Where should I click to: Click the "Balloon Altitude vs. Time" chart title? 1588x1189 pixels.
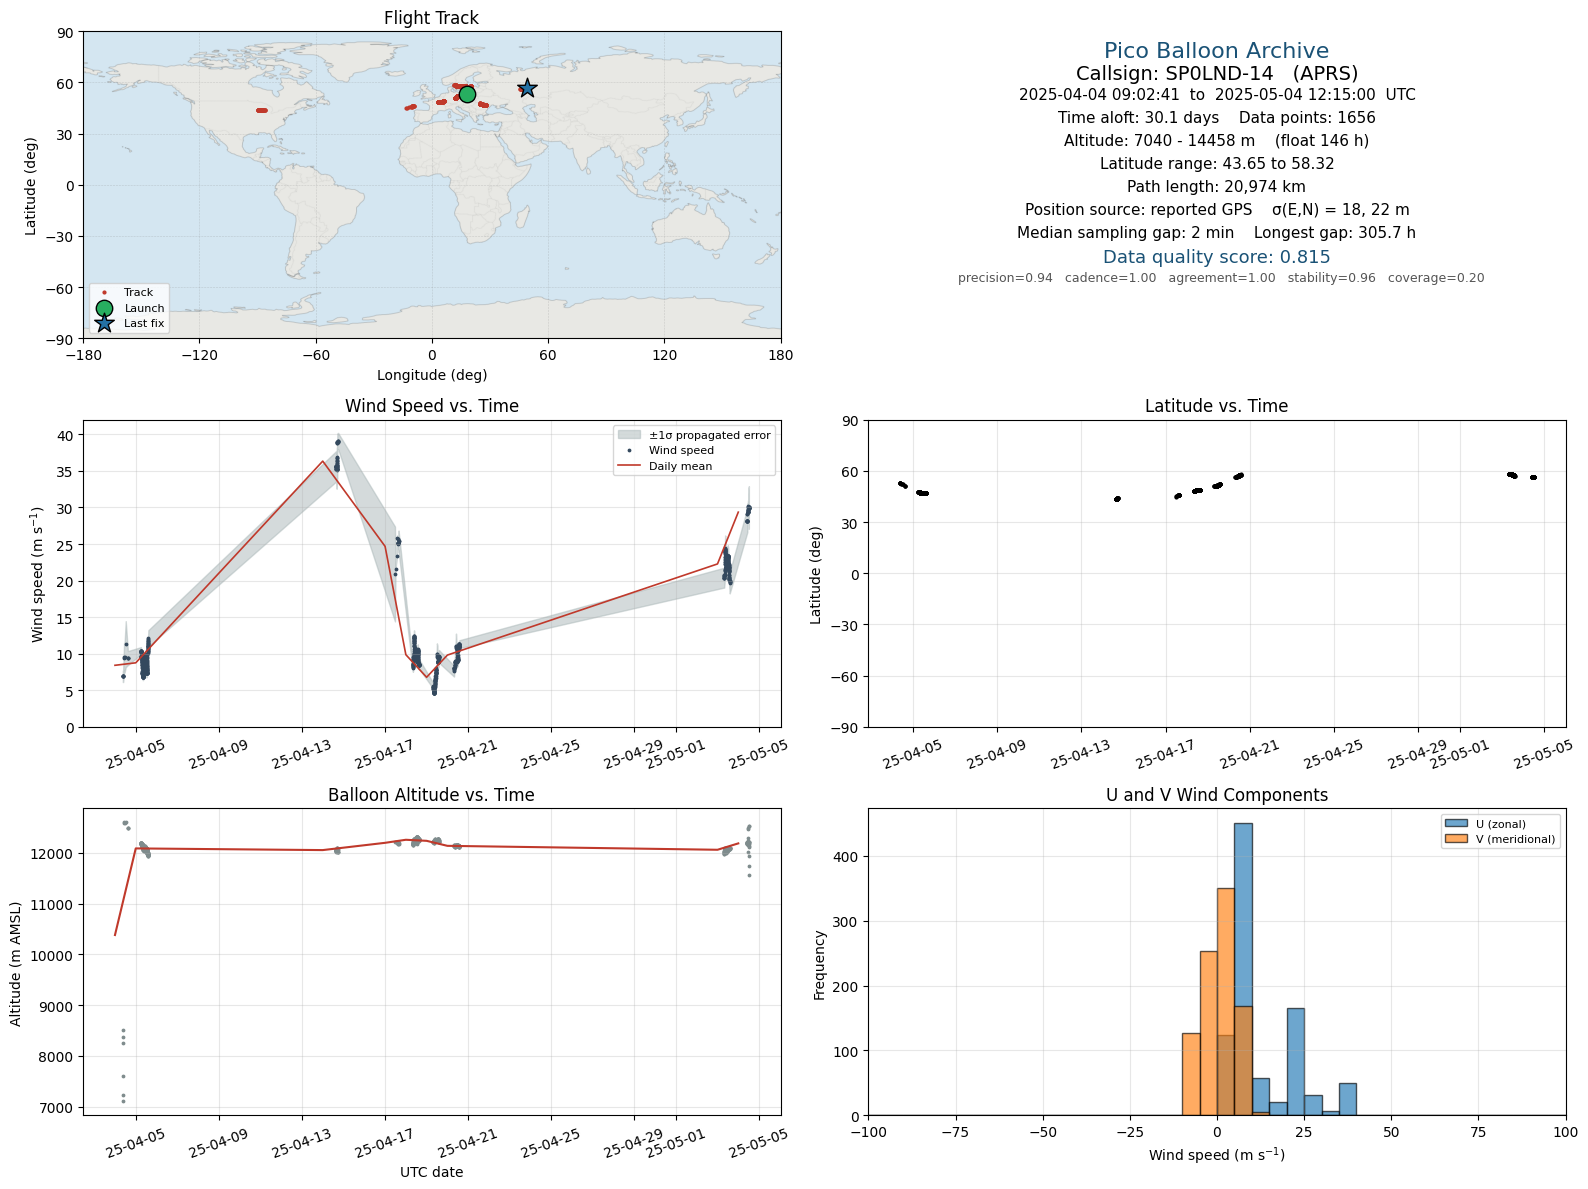coord(431,795)
